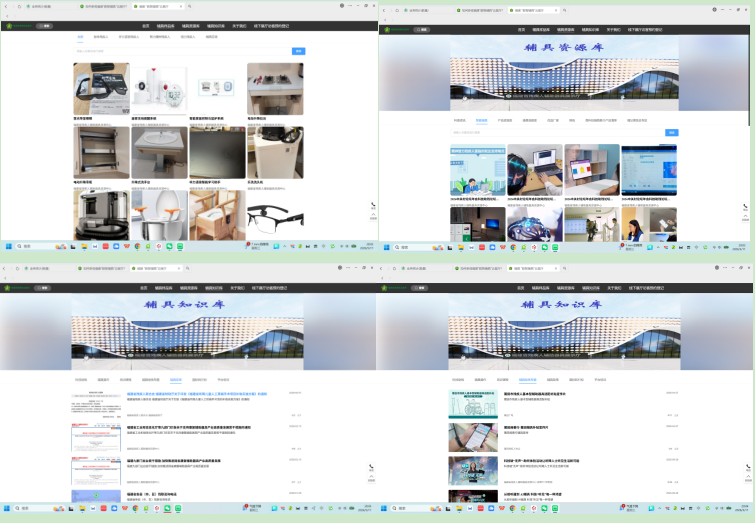Select 首页 in the product page's dark navigation bar

(x=145, y=26)
